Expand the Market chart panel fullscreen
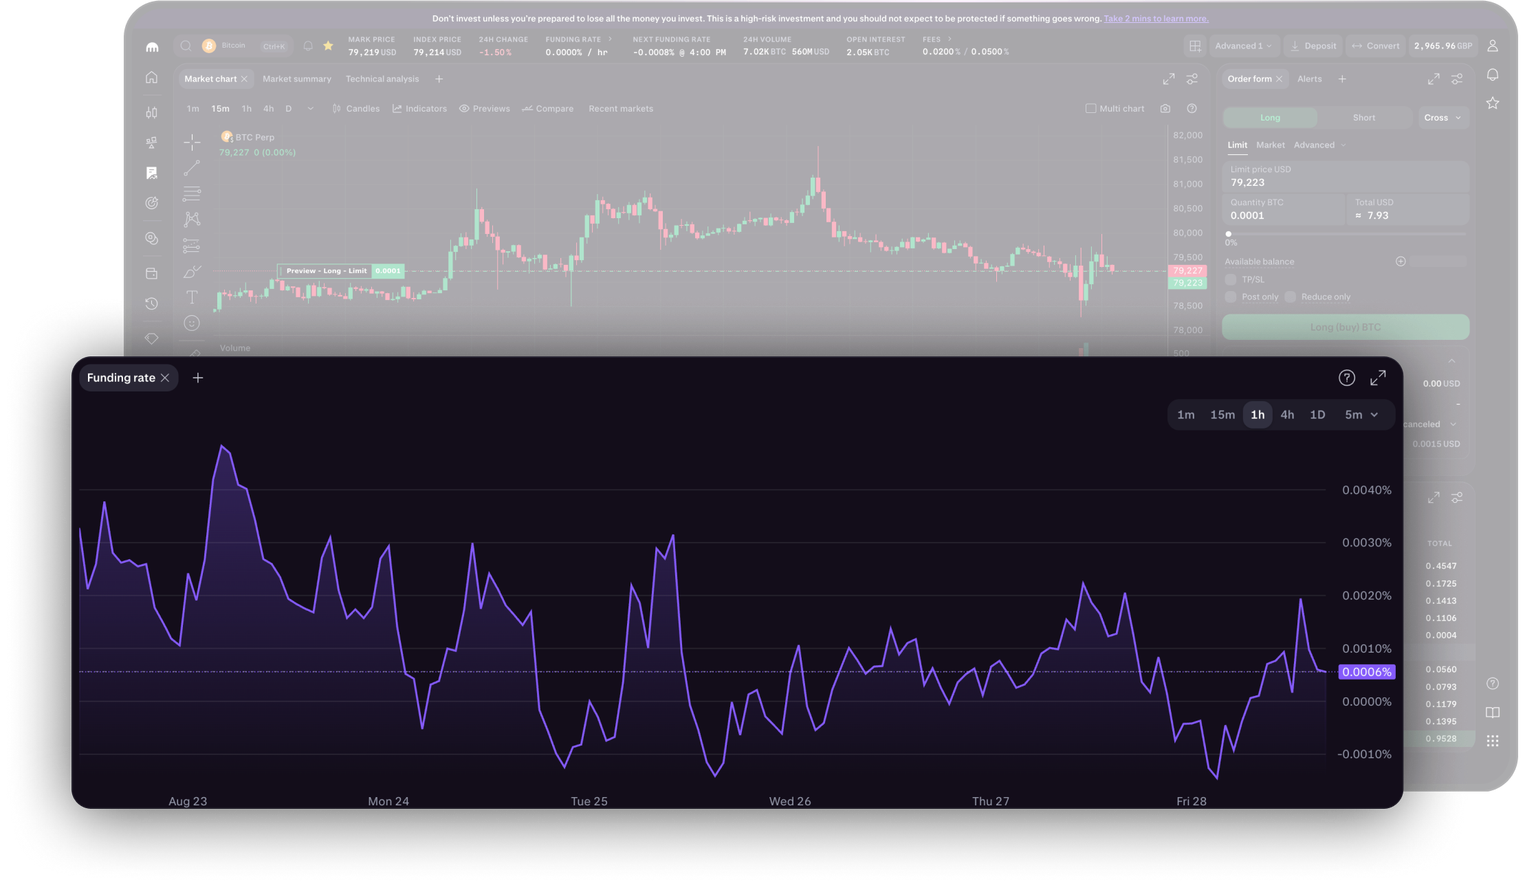 pyautogui.click(x=1168, y=79)
